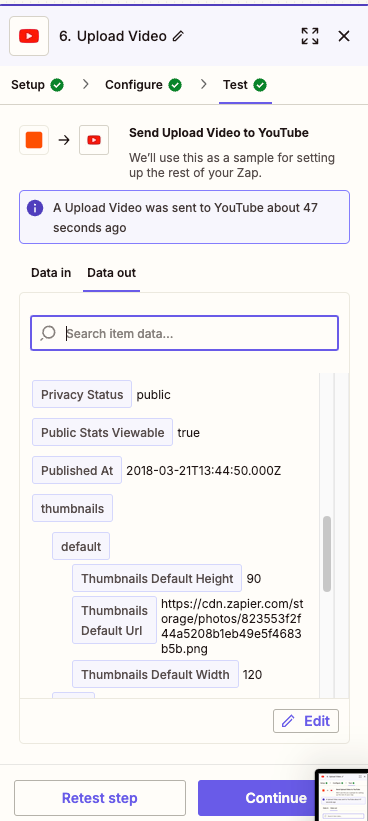
Task: Close the Upload Video panel
Action: click(344, 36)
